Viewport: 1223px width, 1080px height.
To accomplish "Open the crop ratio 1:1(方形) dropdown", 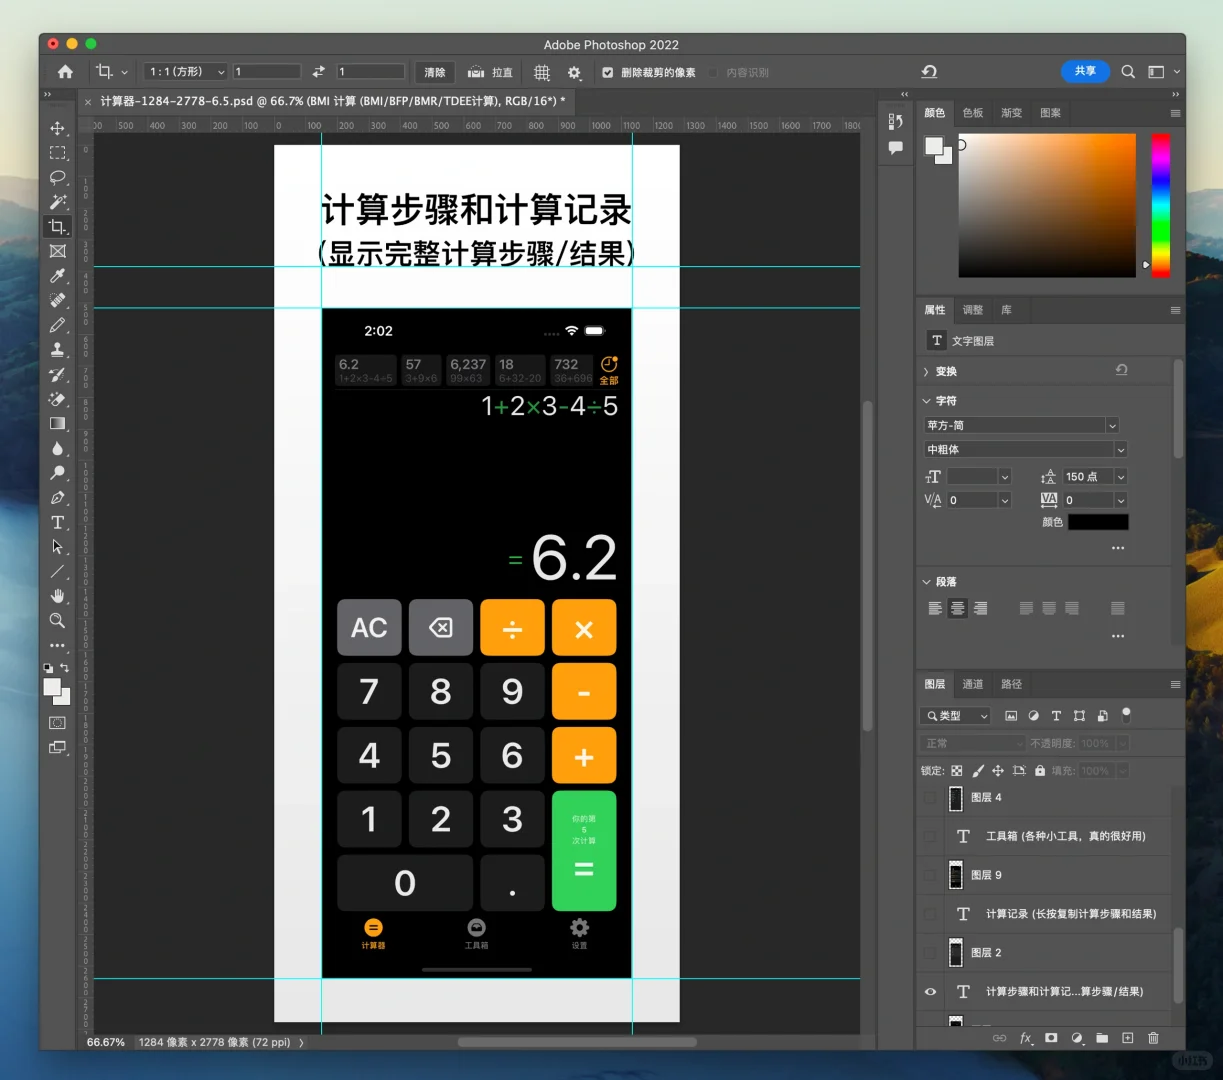I will (x=184, y=71).
